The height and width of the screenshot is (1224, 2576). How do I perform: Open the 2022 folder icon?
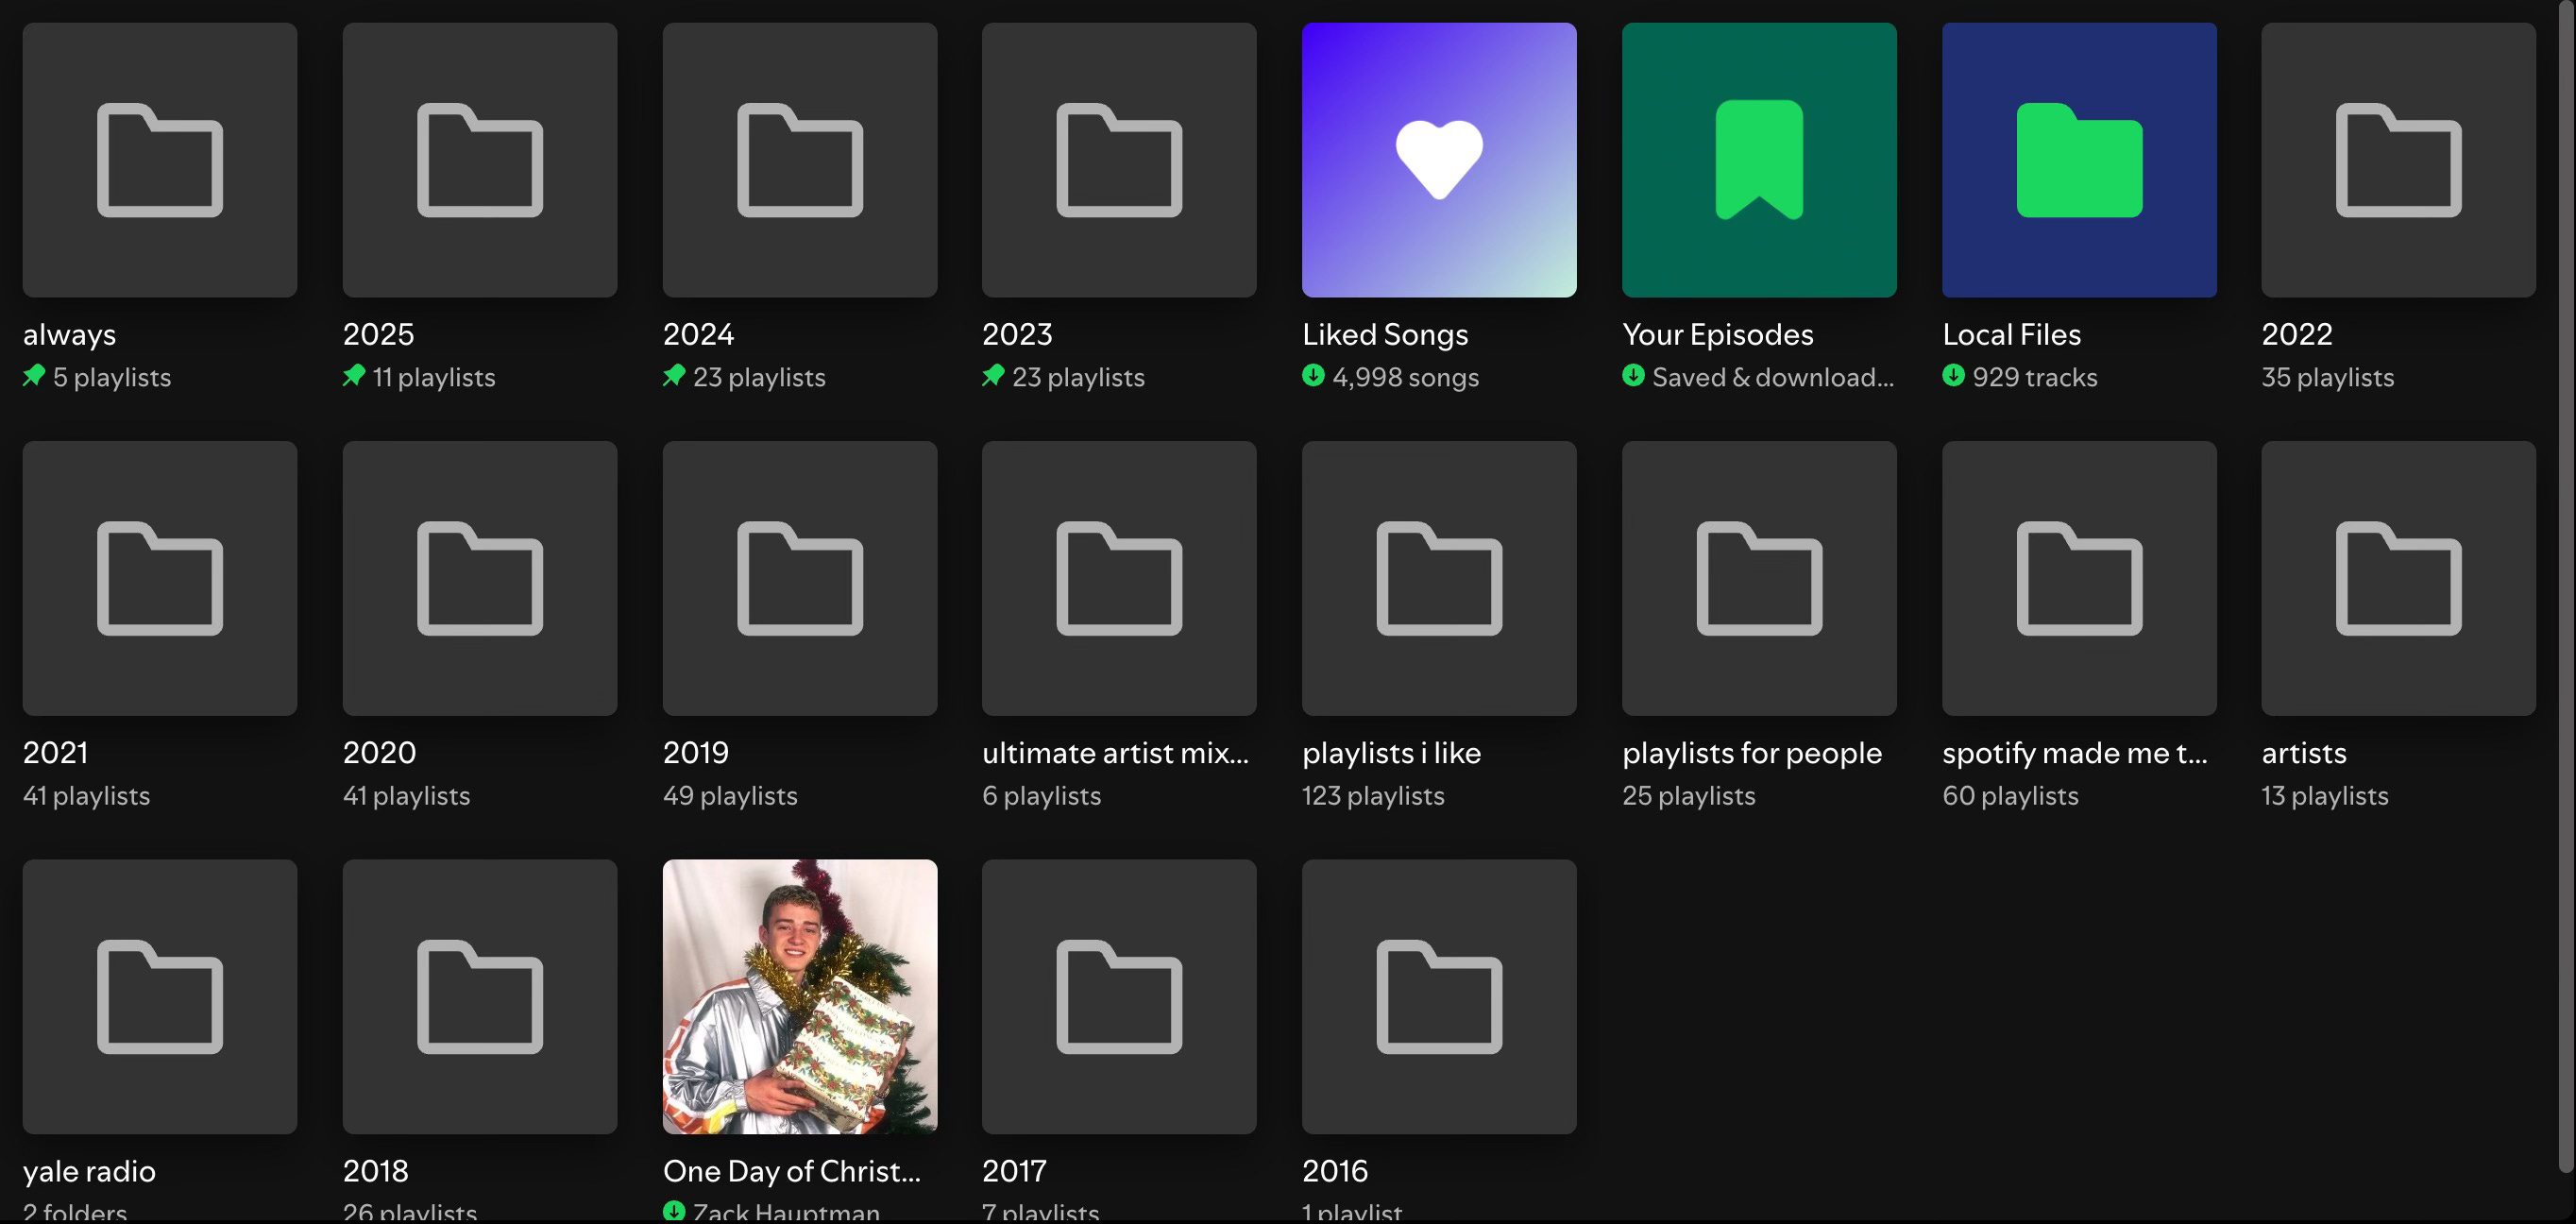pos(2398,160)
